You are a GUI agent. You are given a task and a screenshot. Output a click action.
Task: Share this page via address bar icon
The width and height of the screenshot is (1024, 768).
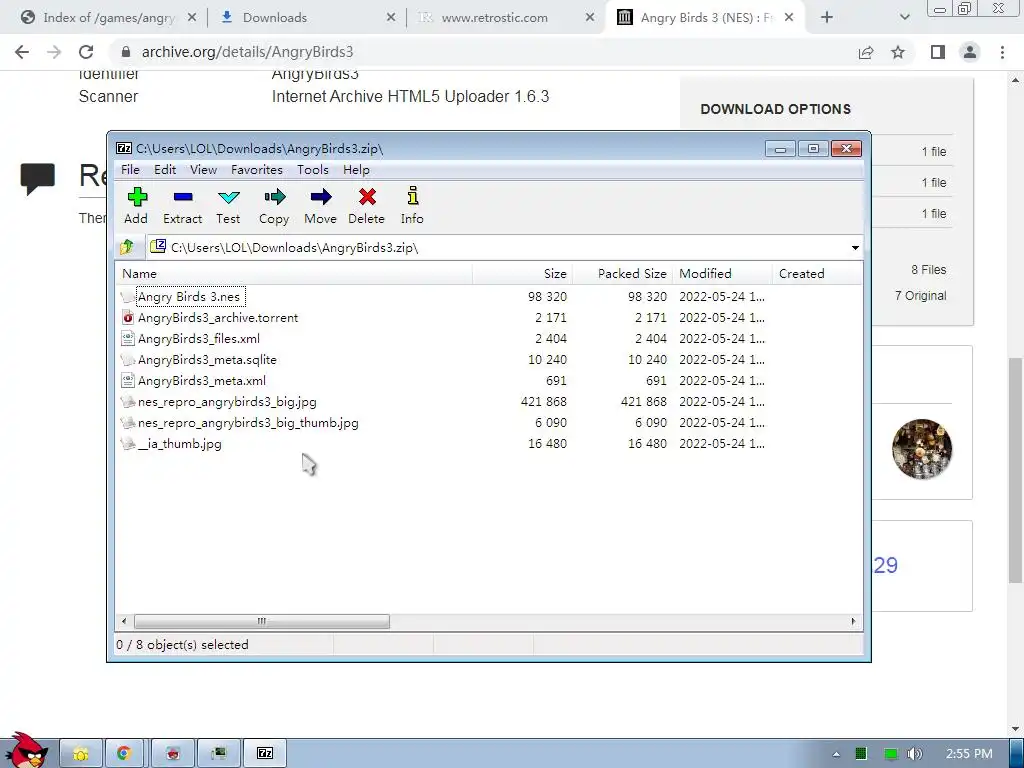point(866,52)
